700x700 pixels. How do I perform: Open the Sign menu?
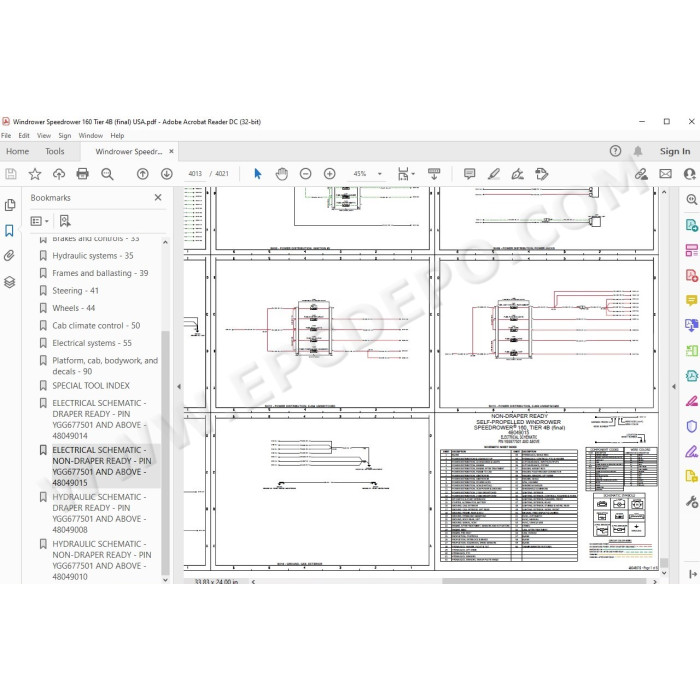tap(65, 135)
